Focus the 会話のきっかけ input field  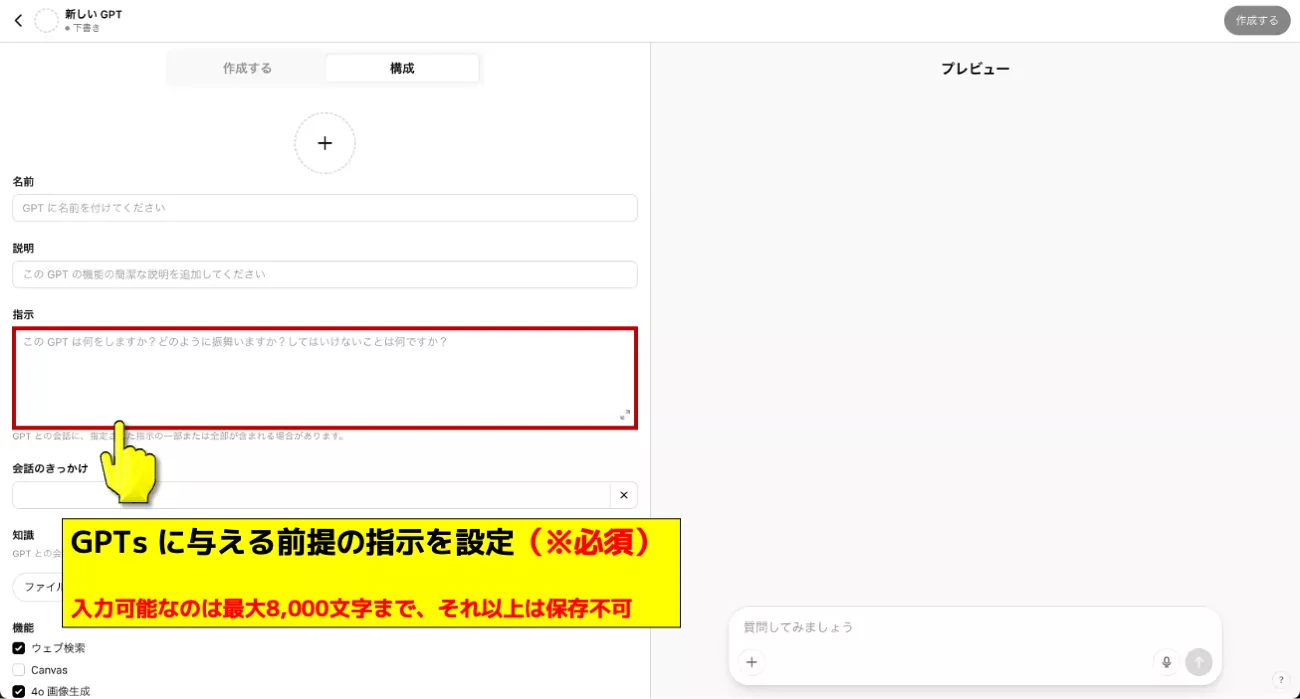point(311,495)
